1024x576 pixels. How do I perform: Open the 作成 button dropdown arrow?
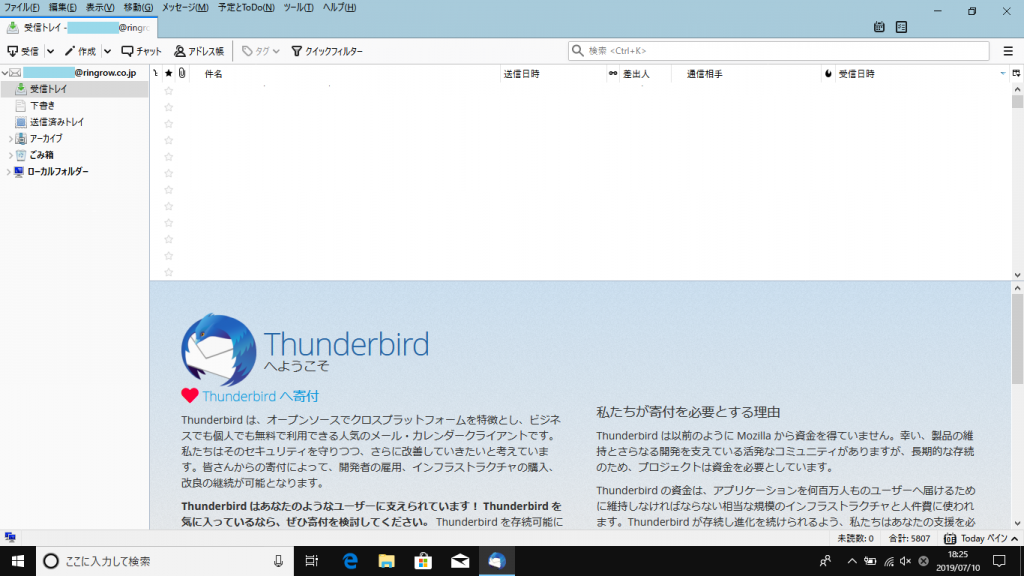pos(107,51)
